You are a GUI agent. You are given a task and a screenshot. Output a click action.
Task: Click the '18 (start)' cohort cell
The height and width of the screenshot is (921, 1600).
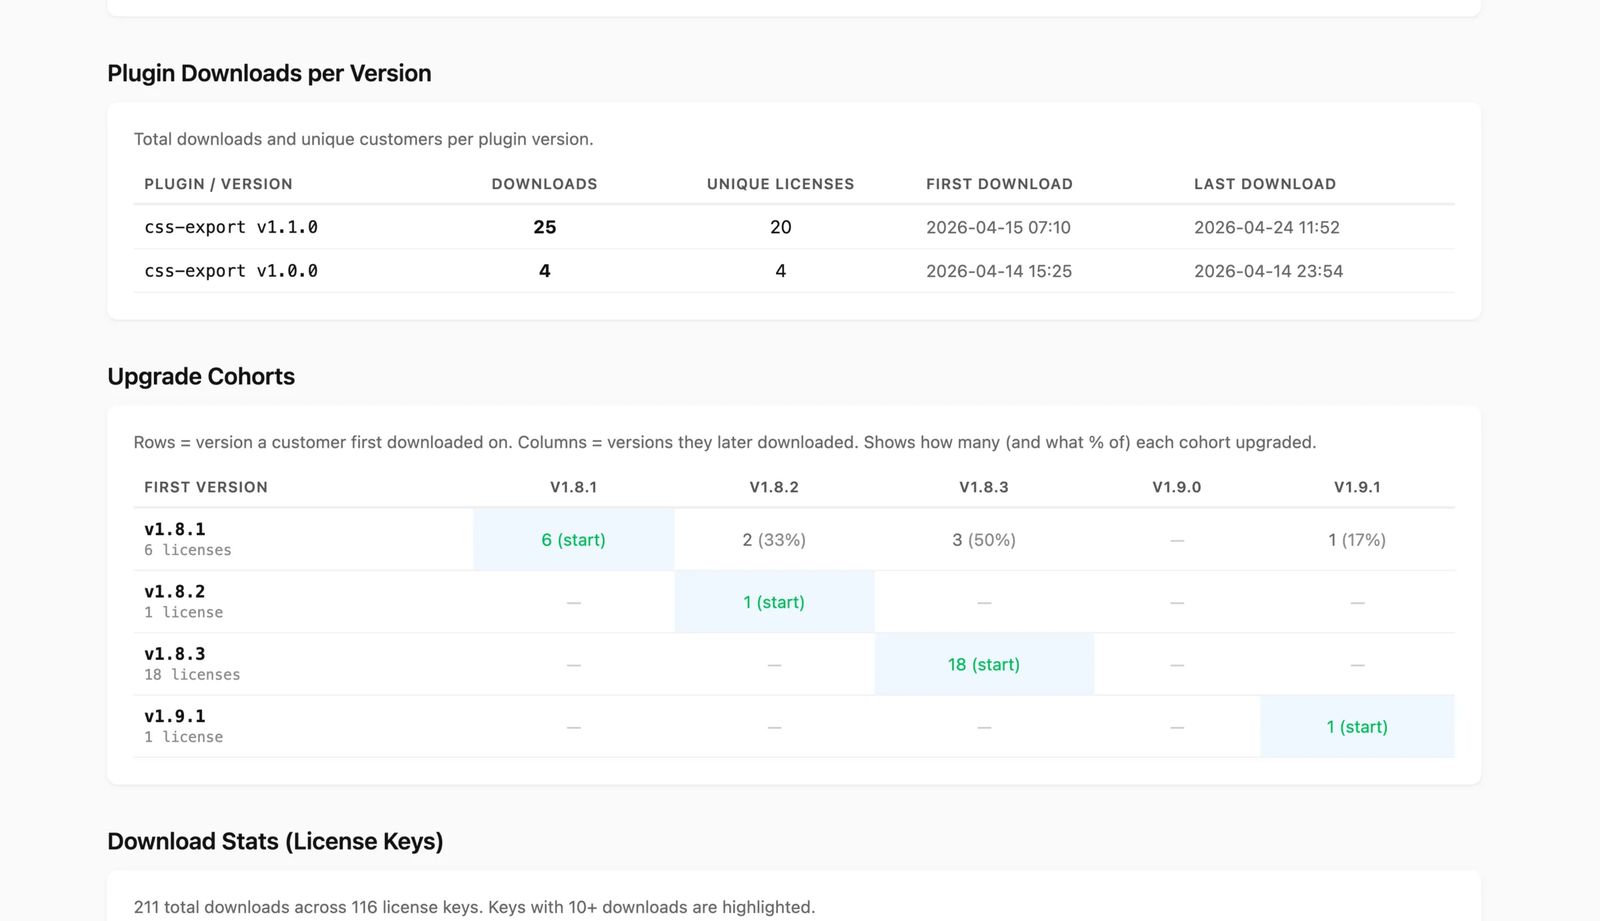tap(984, 664)
